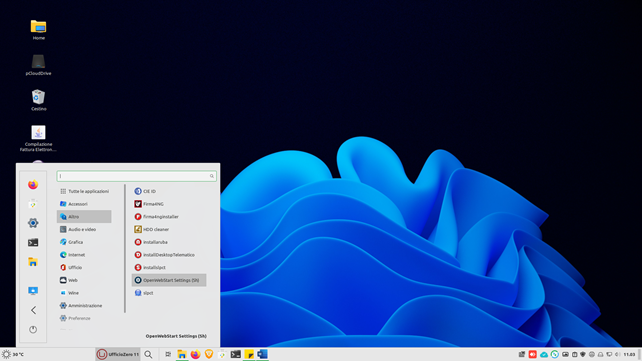Launch the Firma4NG application
Viewport: 642px width, 361px height.
point(169,204)
